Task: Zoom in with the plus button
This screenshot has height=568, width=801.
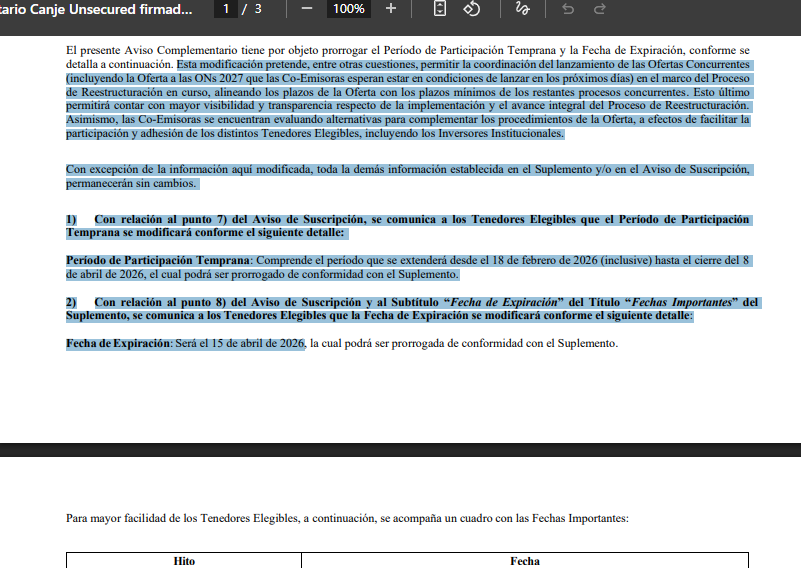Action: pos(391,9)
